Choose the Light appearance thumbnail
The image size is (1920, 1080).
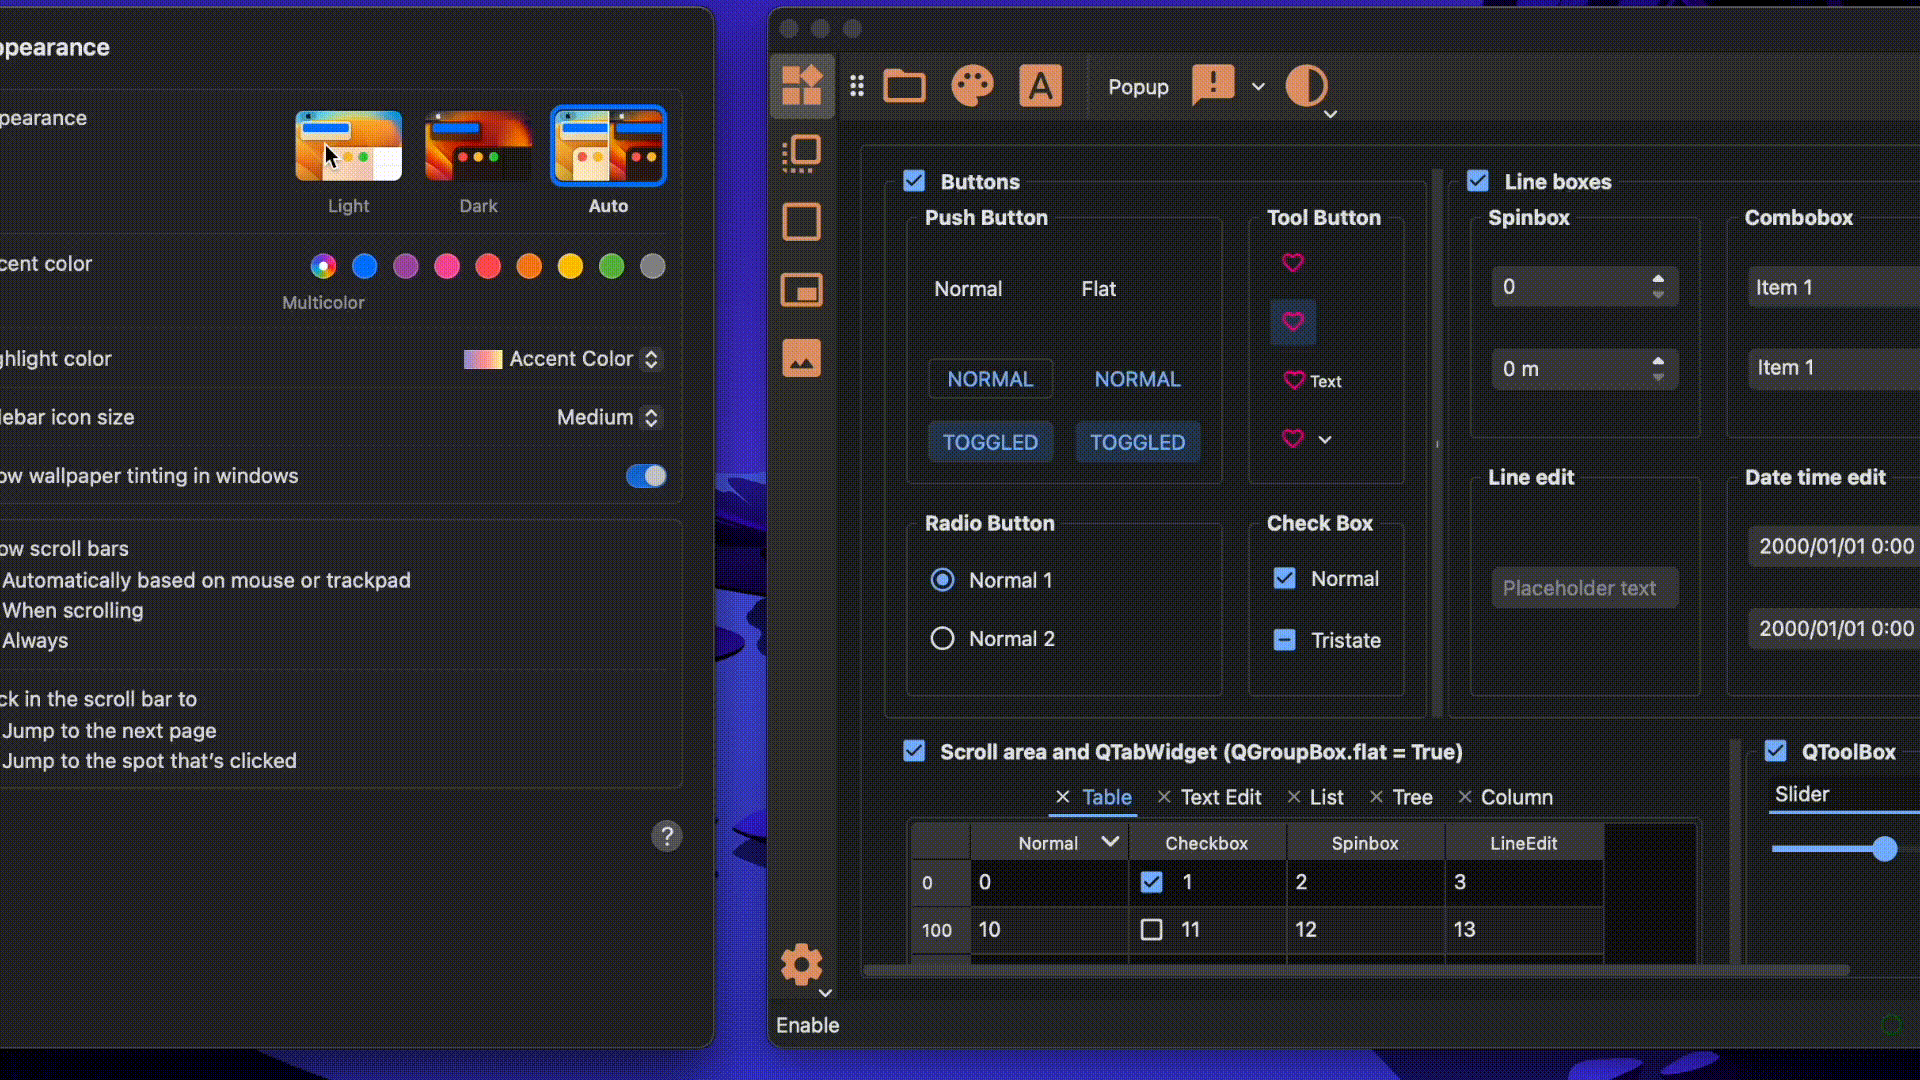click(x=348, y=146)
